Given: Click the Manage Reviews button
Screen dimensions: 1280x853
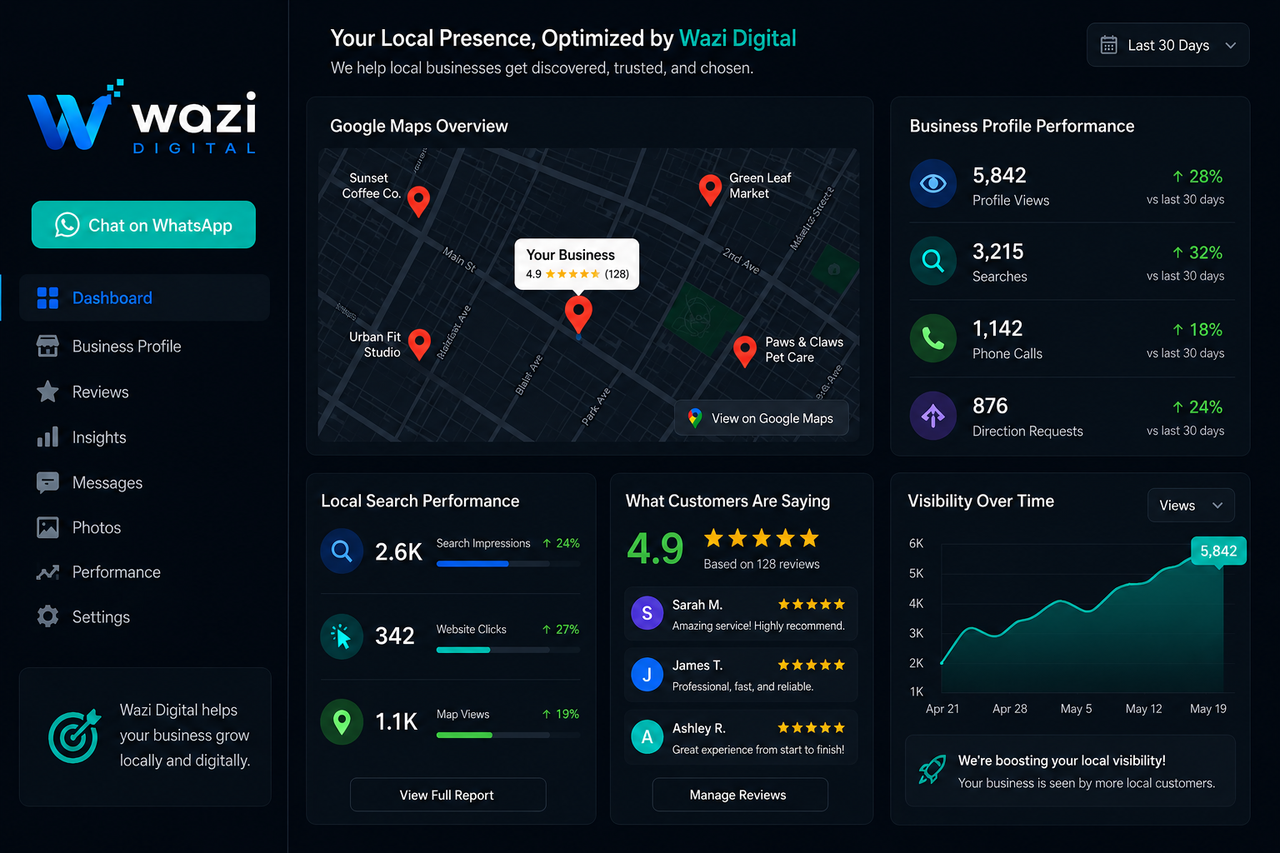Looking at the screenshot, I should click(739, 795).
